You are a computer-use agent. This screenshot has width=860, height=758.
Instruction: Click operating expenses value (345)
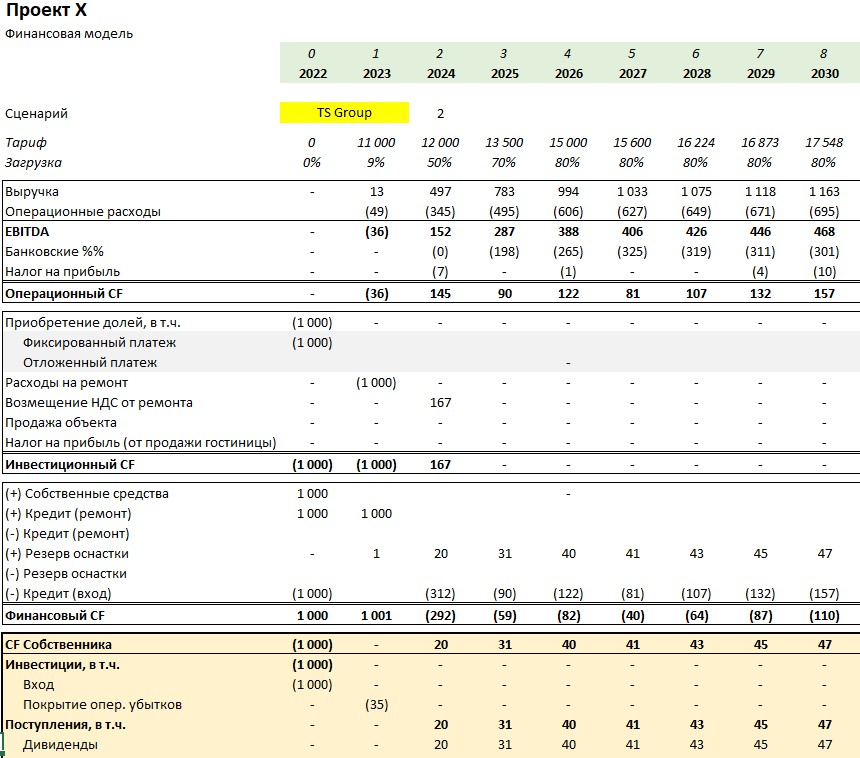tap(440, 211)
